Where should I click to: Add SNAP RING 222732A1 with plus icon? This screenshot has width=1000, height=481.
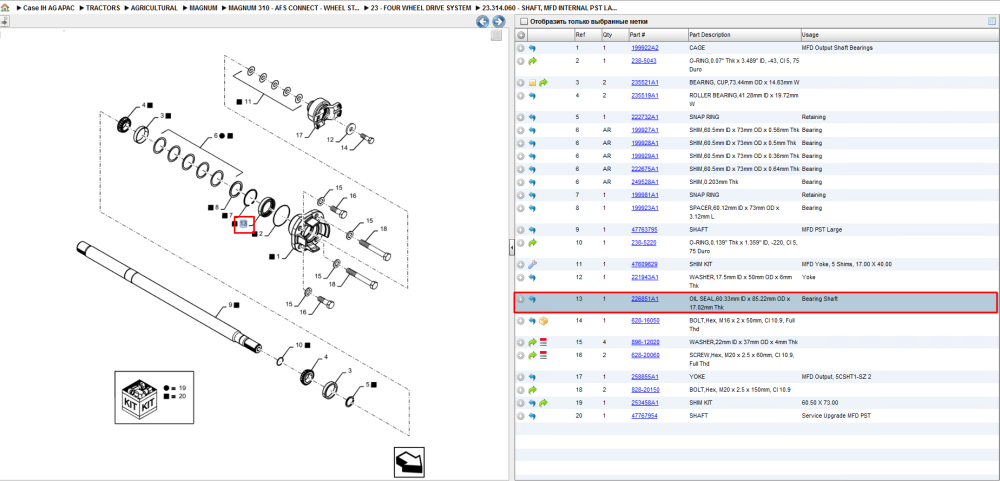[x=521, y=117]
